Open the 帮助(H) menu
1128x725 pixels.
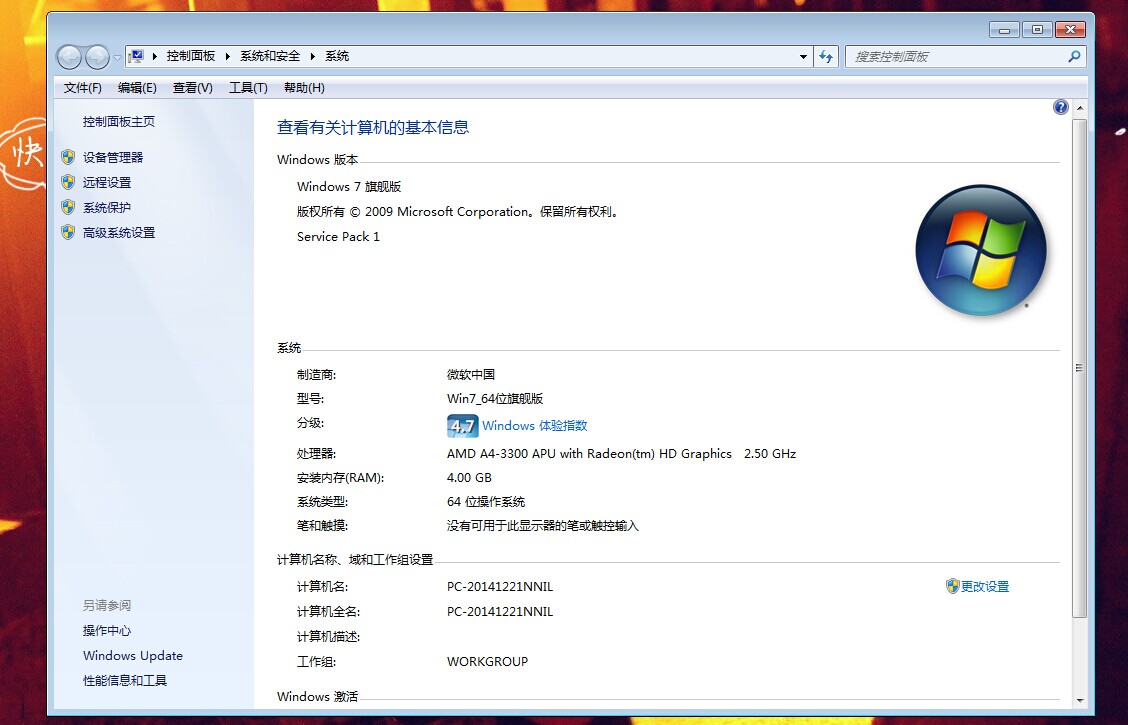click(x=304, y=88)
